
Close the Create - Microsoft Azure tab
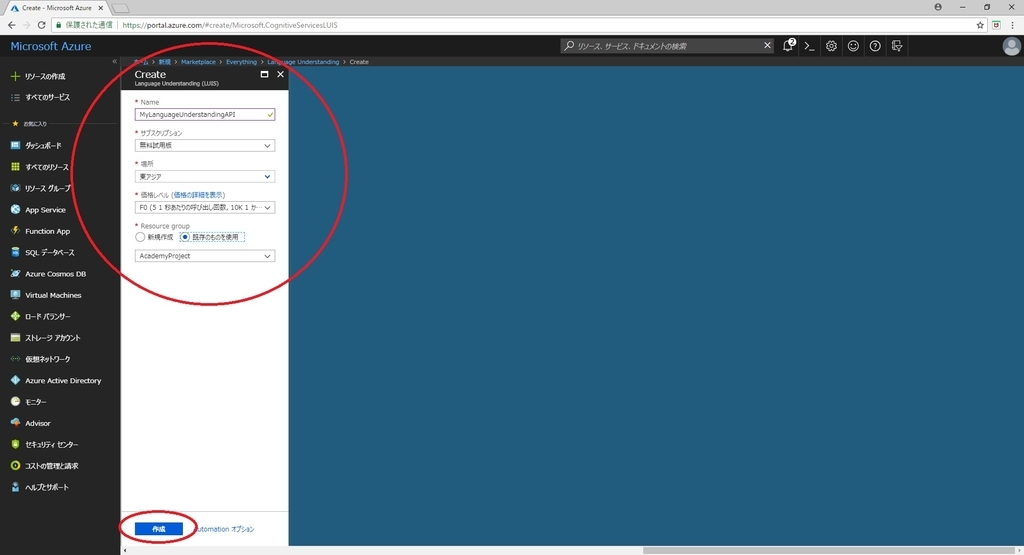[x=101, y=8]
